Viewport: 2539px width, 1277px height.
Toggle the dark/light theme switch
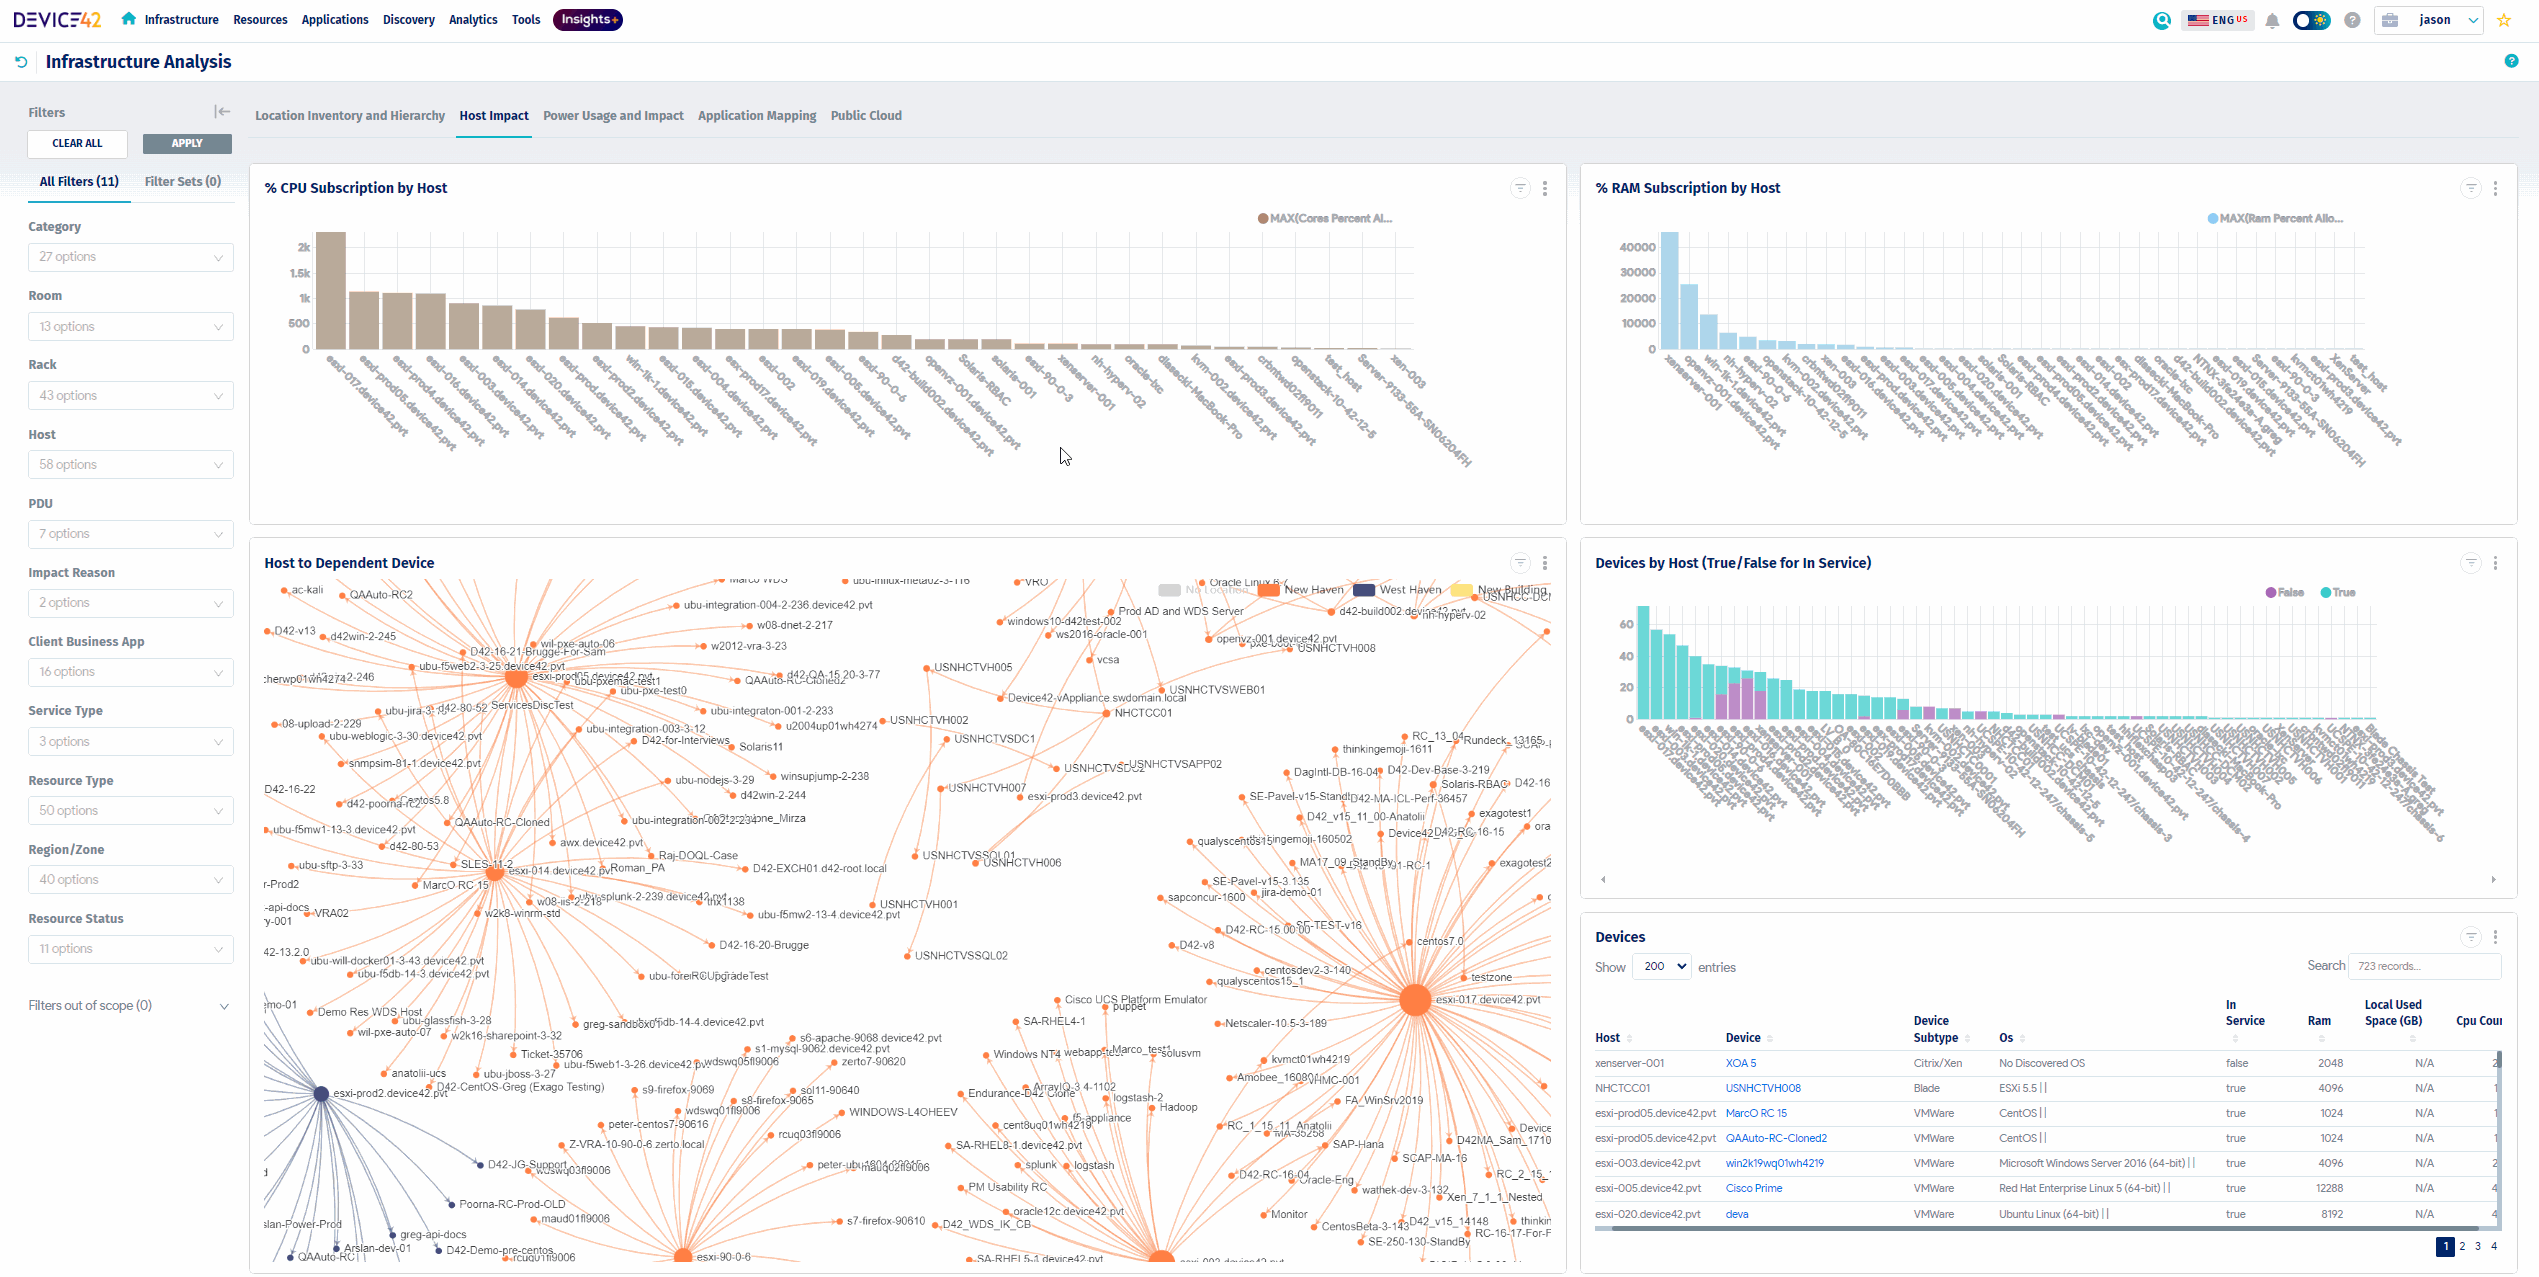point(2311,20)
